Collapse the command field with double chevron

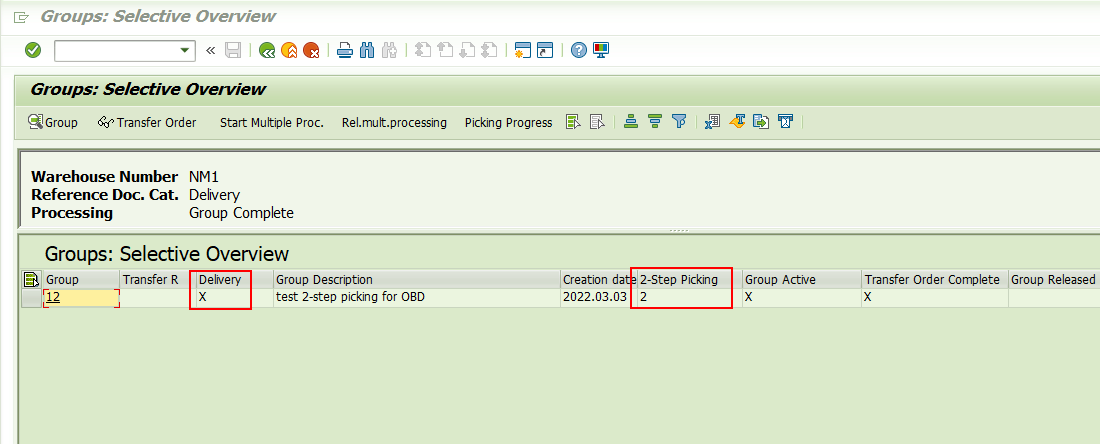(x=210, y=51)
